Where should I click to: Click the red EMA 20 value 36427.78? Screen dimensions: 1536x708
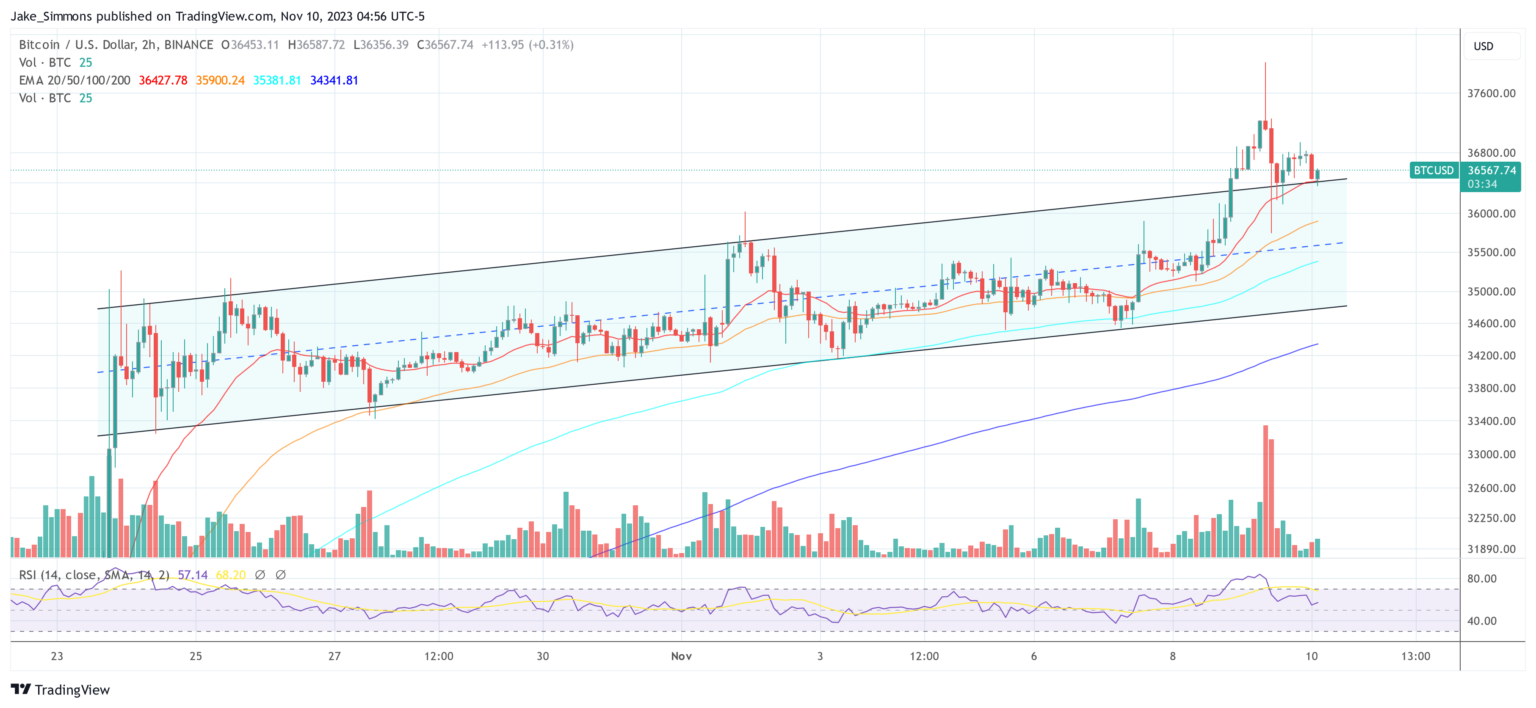[x=165, y=79]
